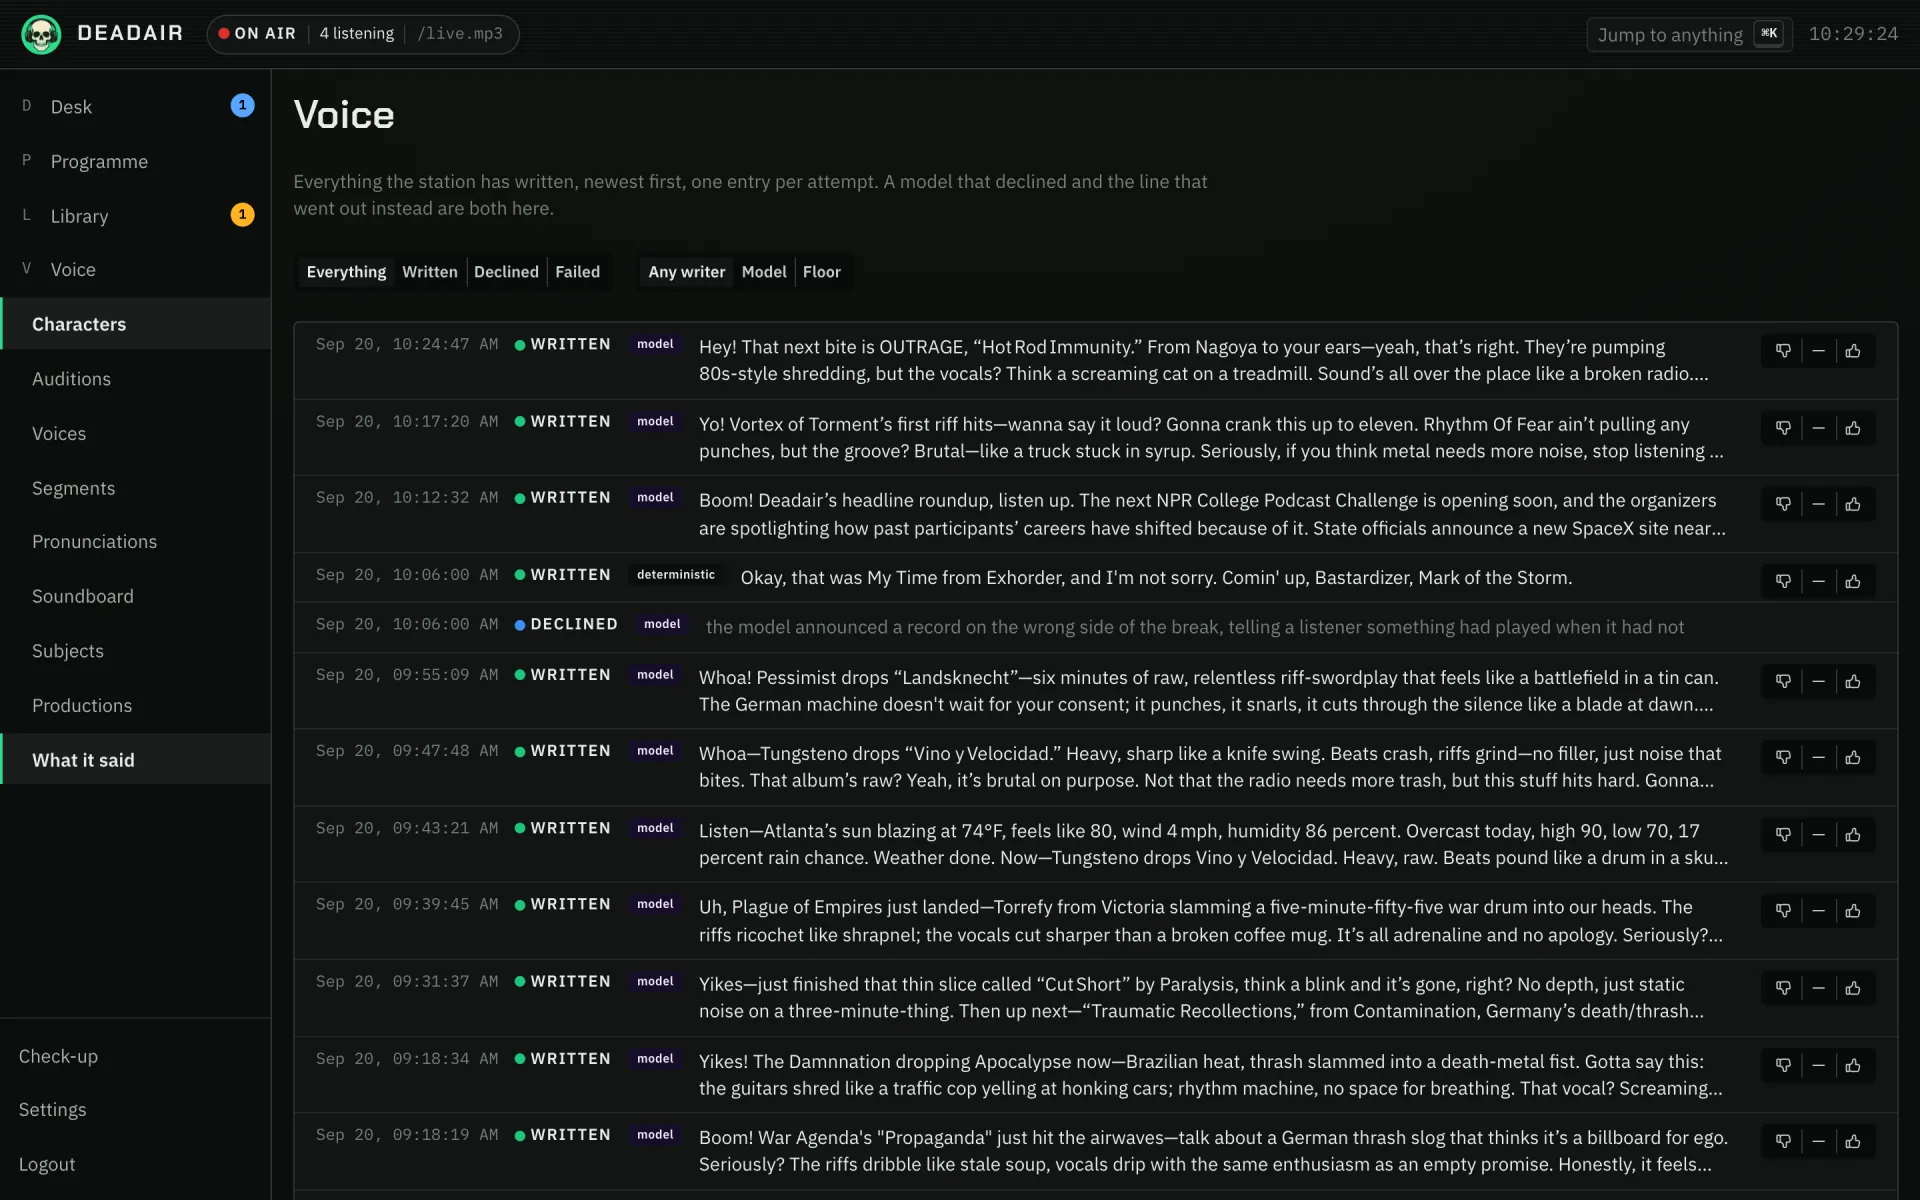Open the /live.mp3 stream link
Viewport: 1920px width, 1200px height.
460,34
